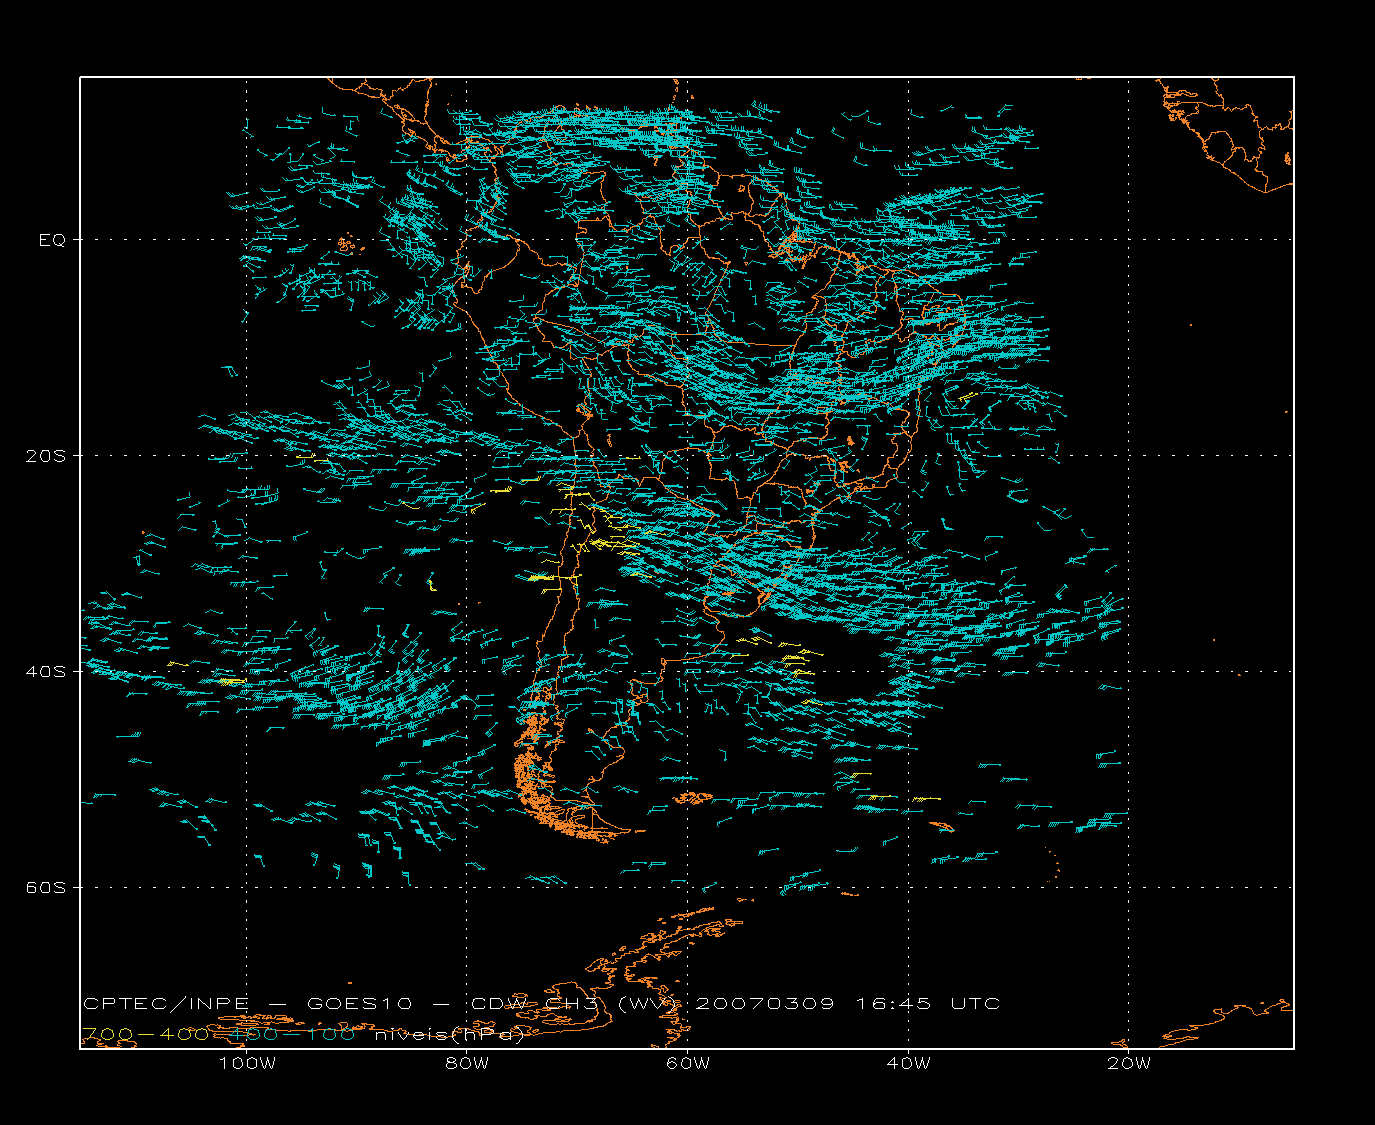Select the 60W longitude label

(688, 1064)
